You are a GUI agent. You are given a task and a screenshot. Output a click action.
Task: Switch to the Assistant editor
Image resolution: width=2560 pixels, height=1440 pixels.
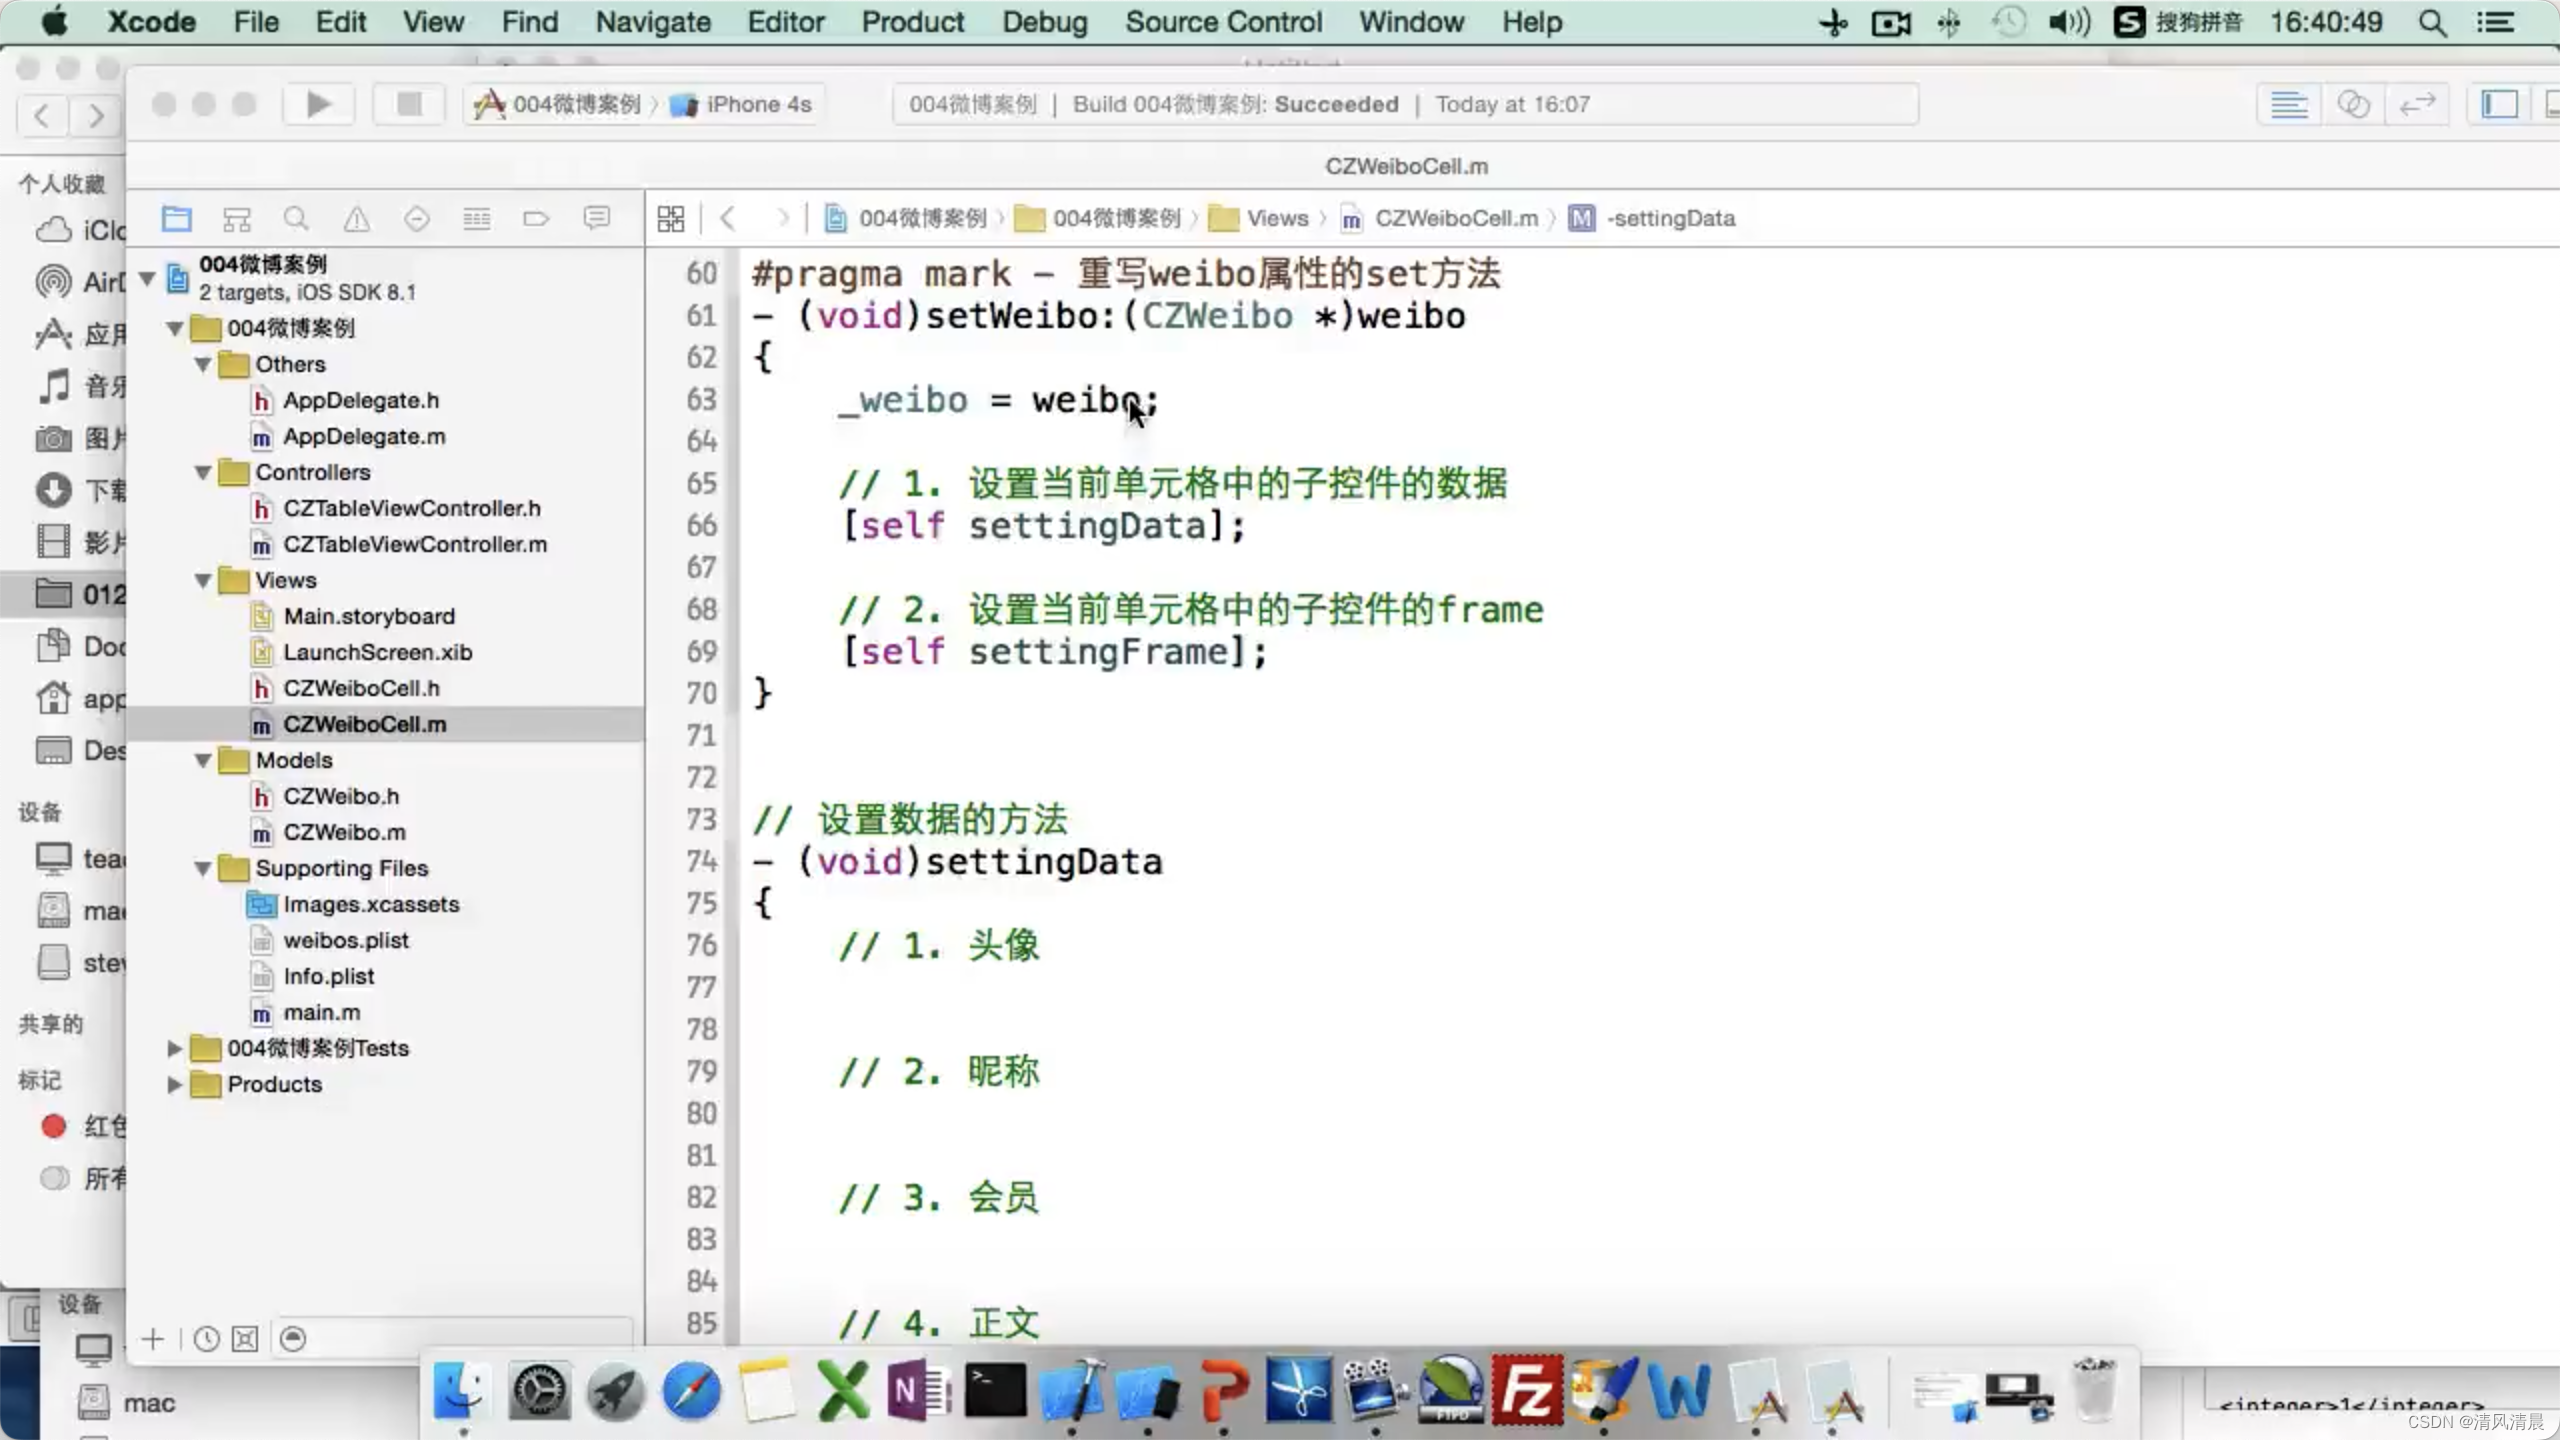(x=2353, y=104)
